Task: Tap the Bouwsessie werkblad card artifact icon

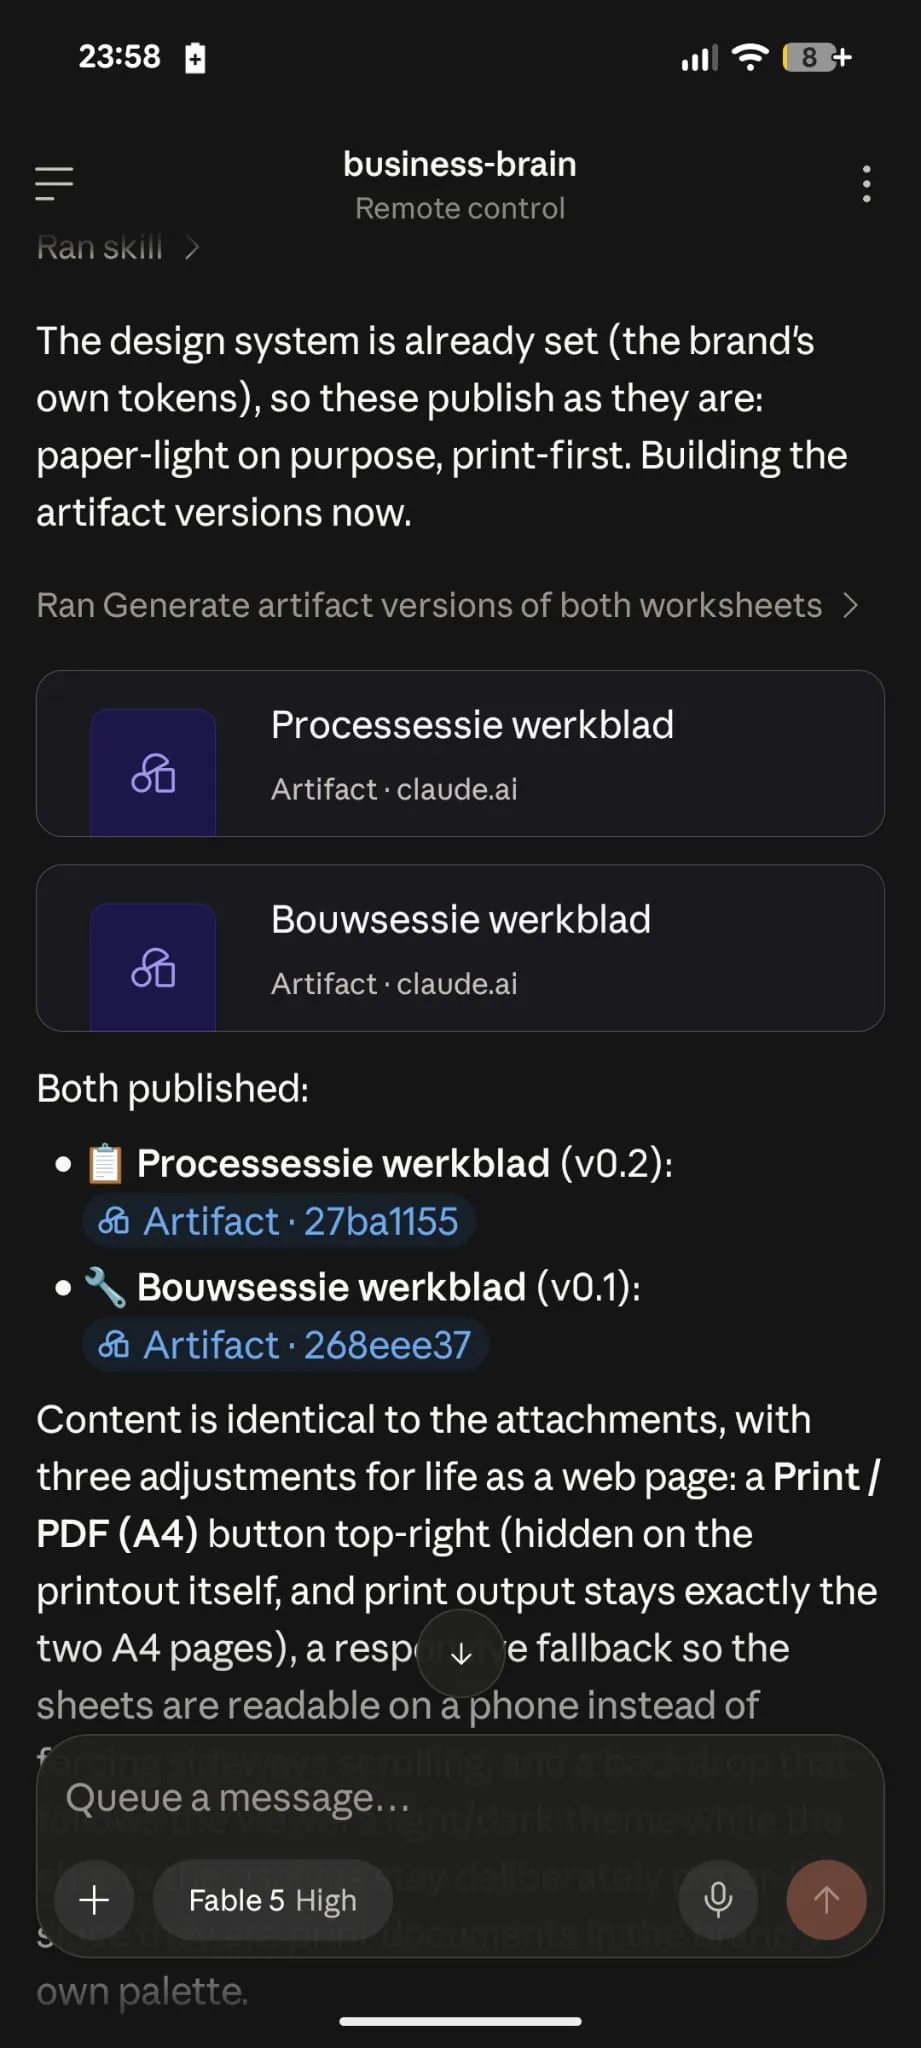Action: (153, 967)
